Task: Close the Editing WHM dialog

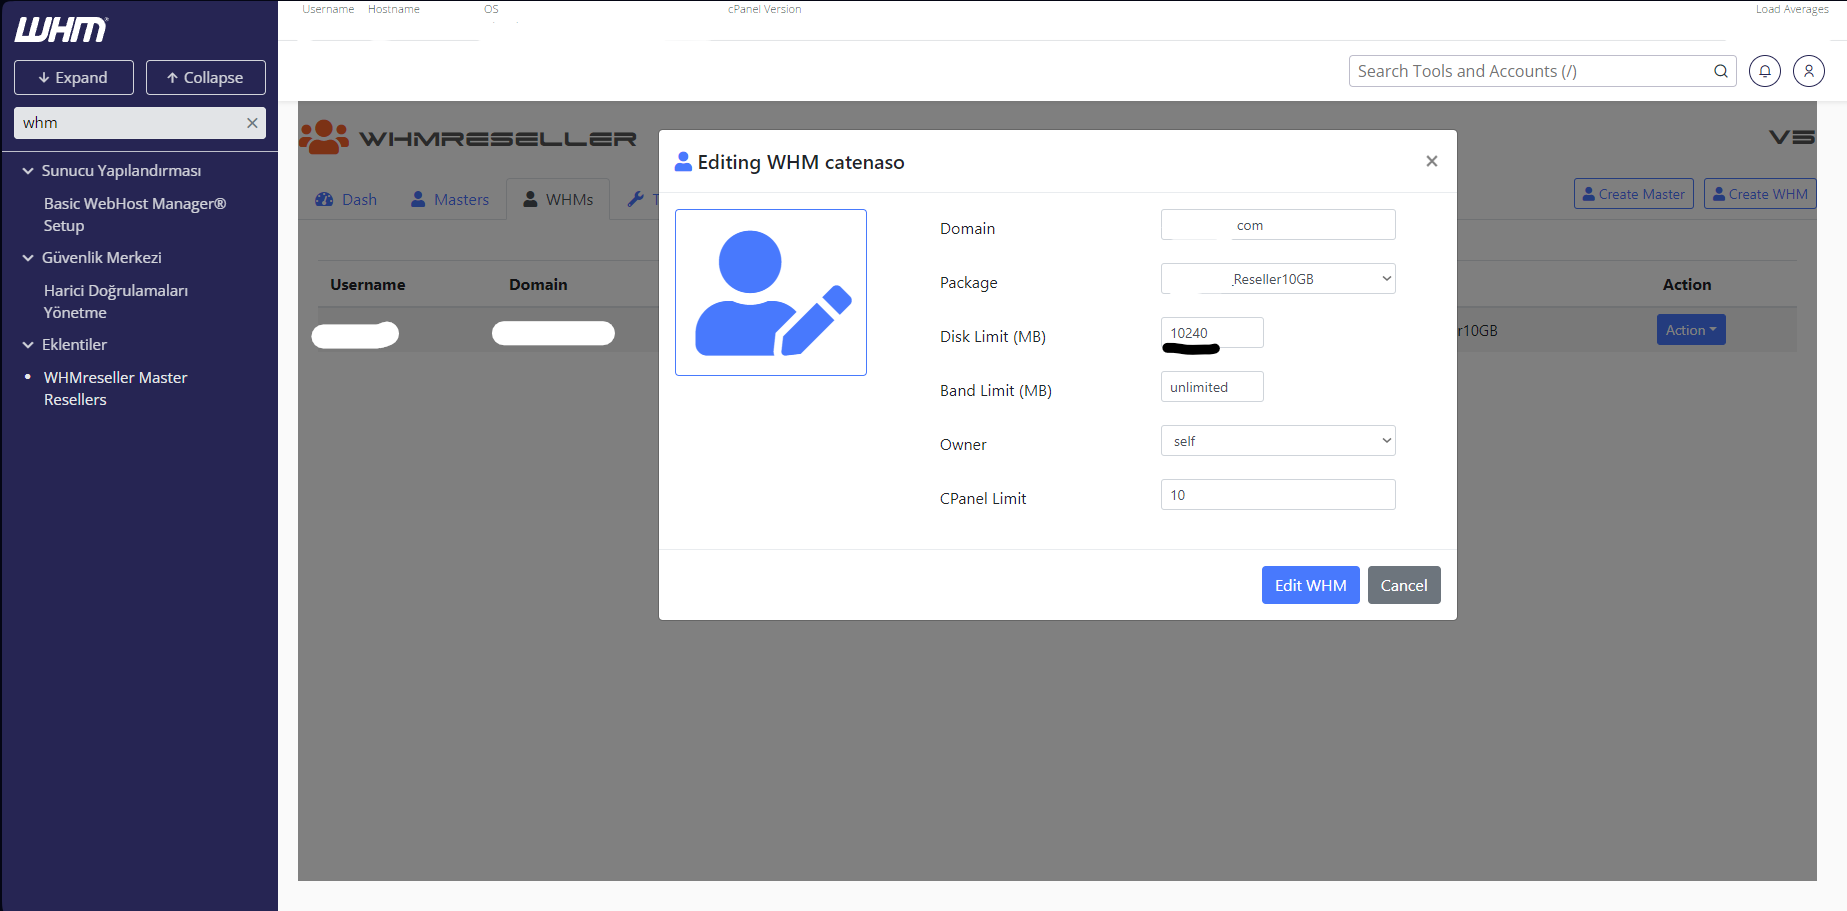Action: tap(1432, 161)
